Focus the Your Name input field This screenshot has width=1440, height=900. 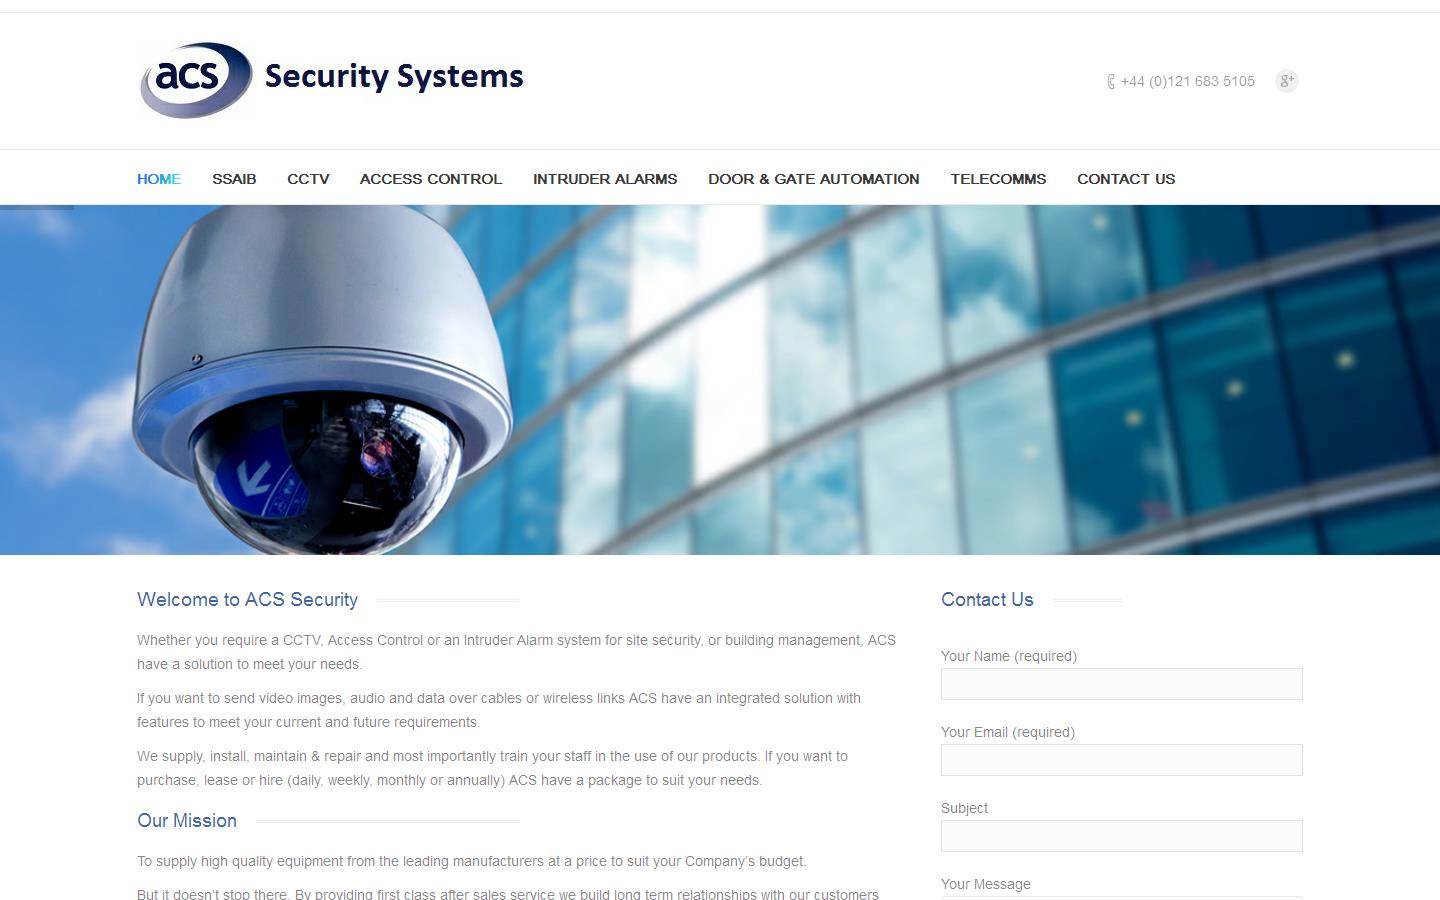[1122, 684]
